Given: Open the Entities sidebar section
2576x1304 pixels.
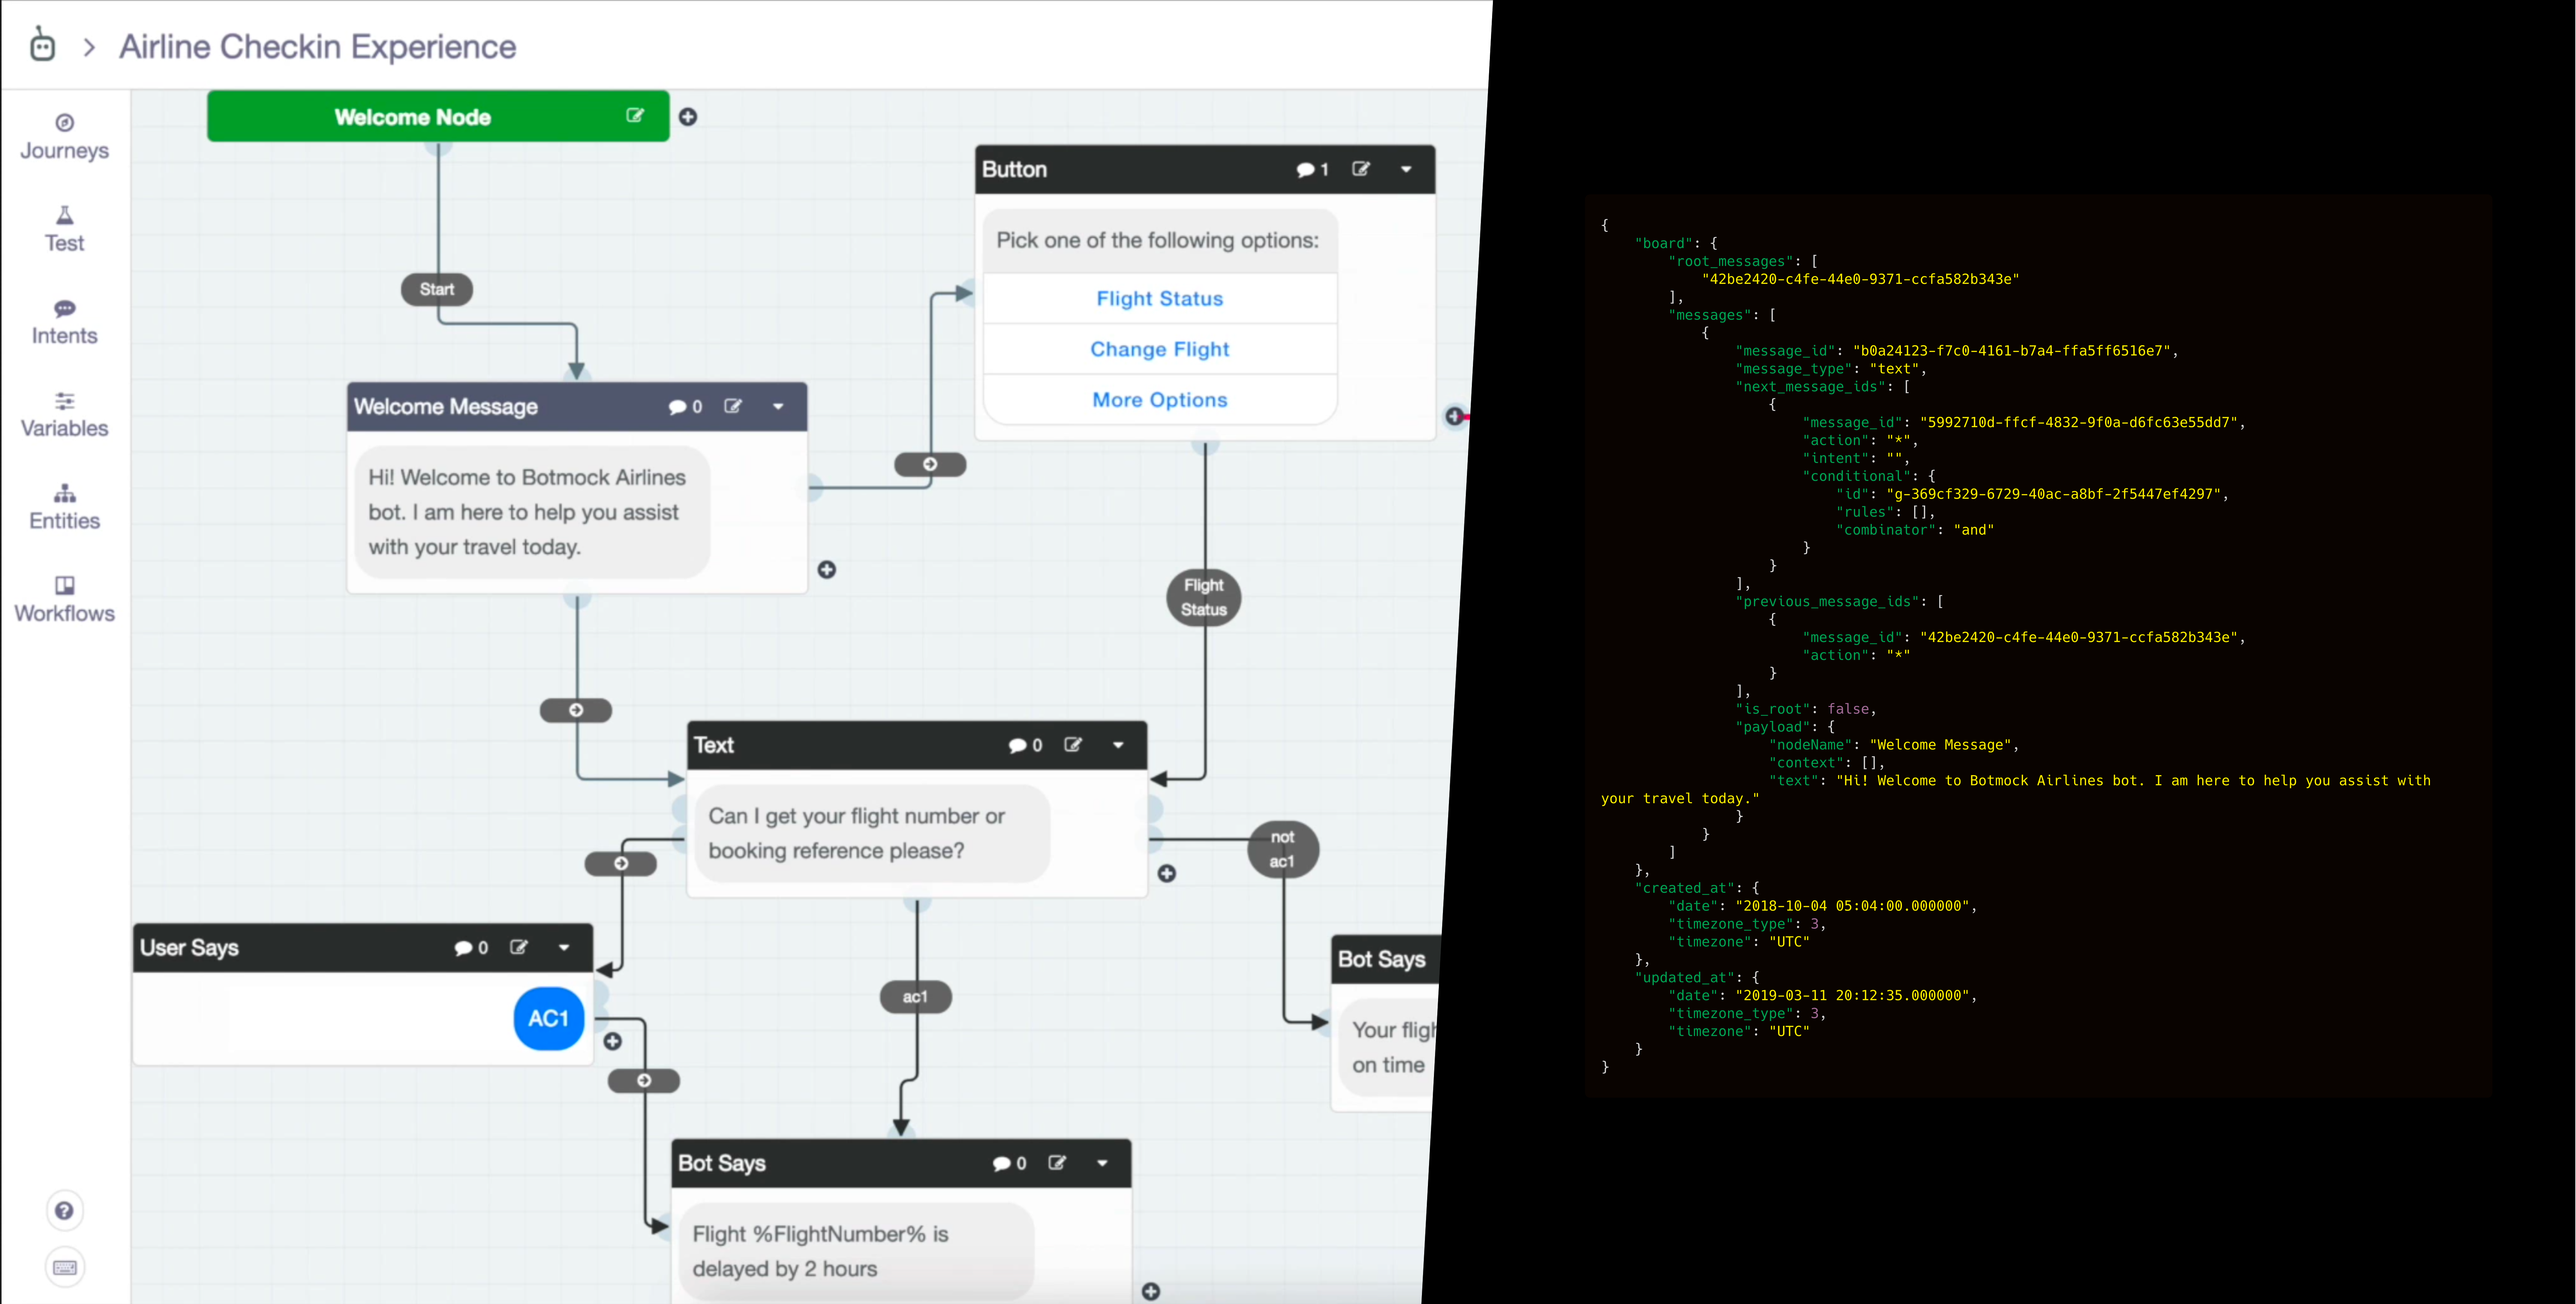Looking at the screenshot, I should [x=64, y=507].
